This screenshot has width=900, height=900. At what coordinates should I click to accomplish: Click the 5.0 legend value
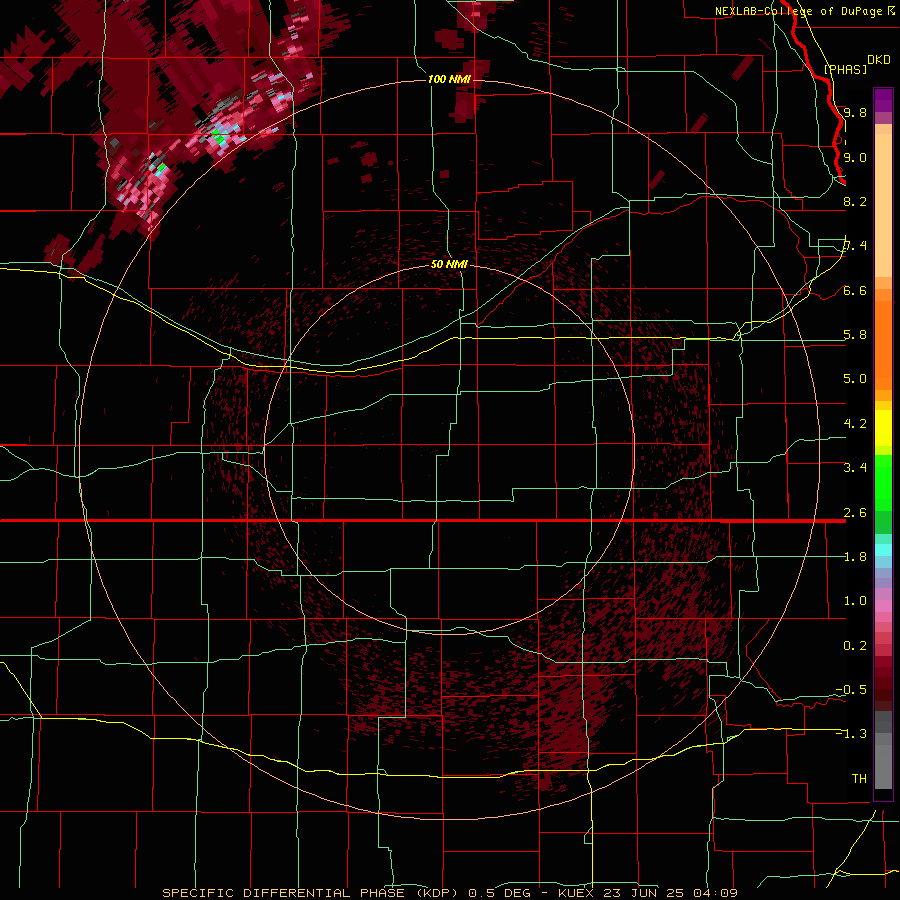pos(855,379)
